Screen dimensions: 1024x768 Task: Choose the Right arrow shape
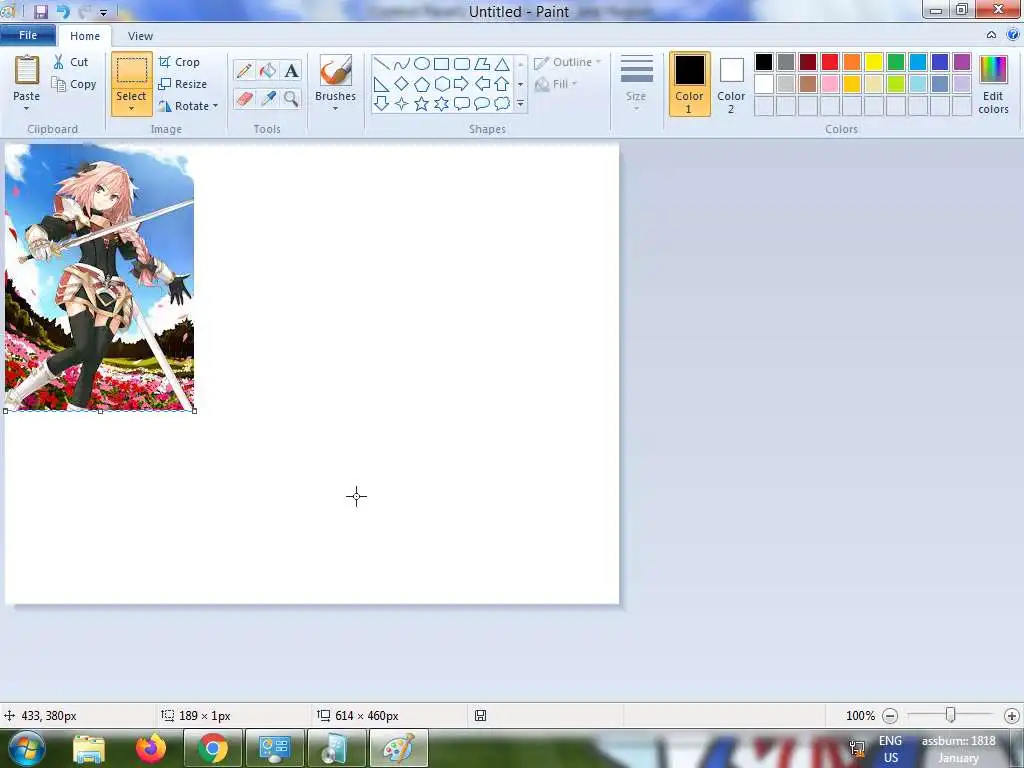pos(462,84)
